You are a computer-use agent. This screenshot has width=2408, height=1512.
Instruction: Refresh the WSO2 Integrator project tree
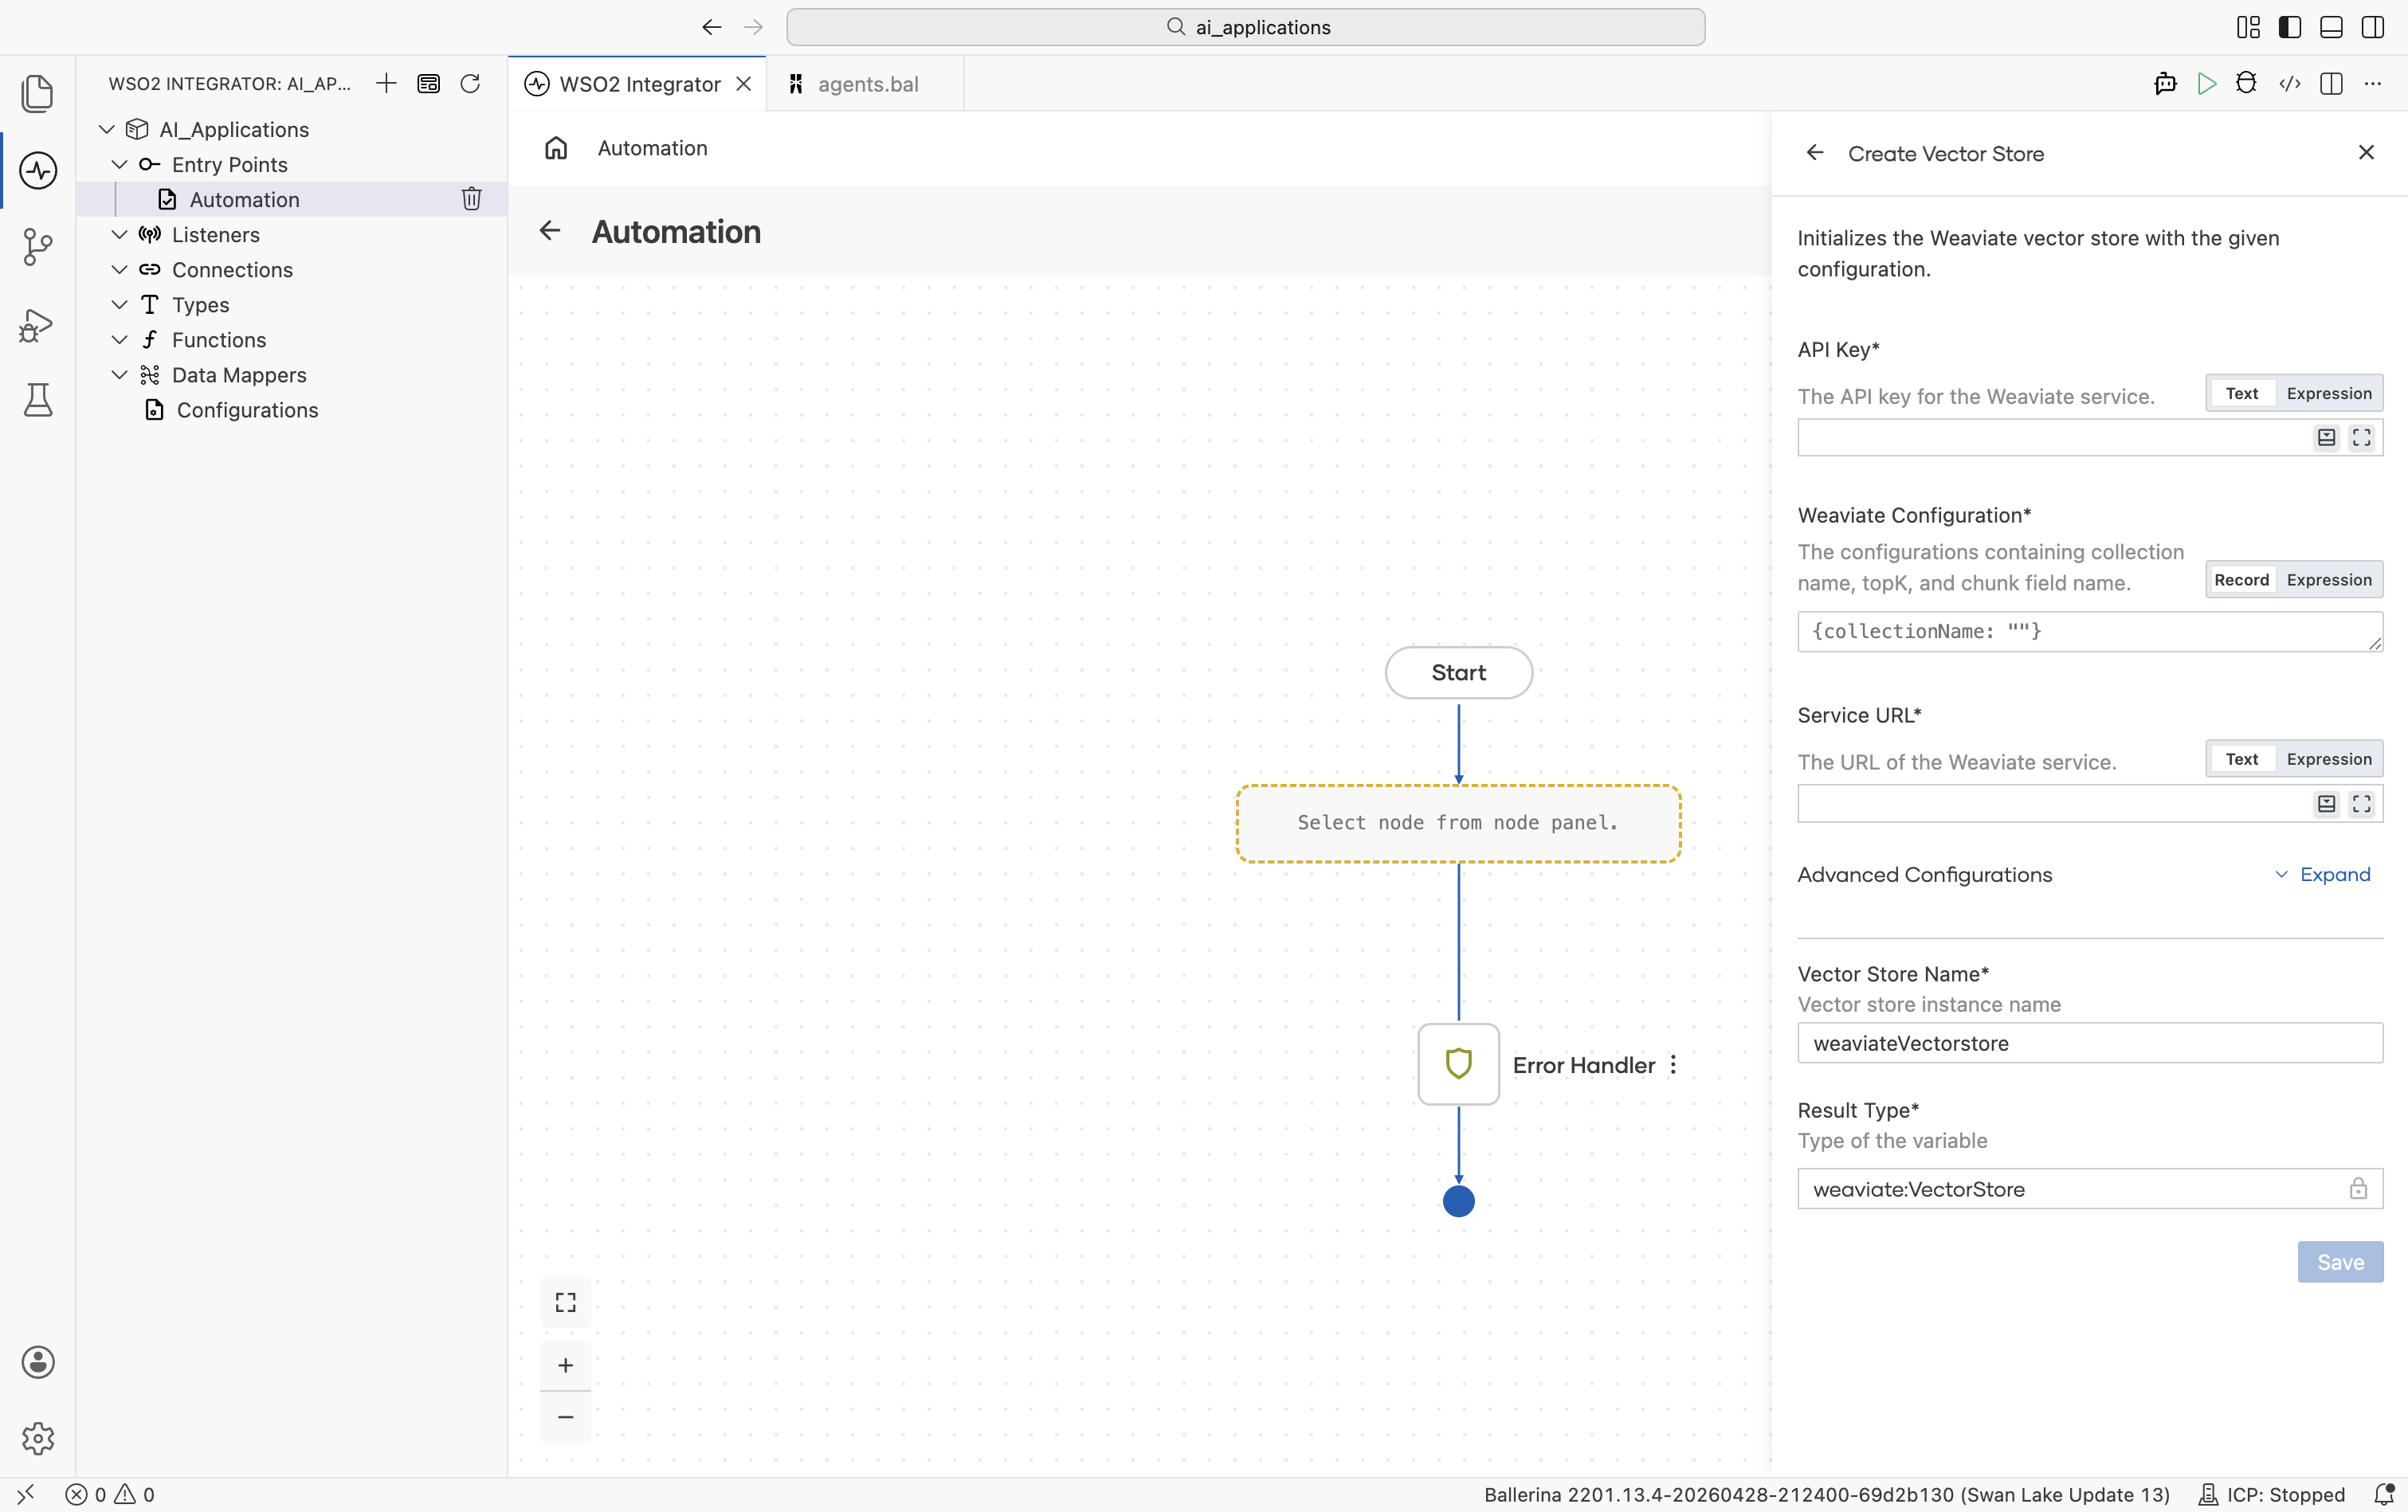[470, 83]
